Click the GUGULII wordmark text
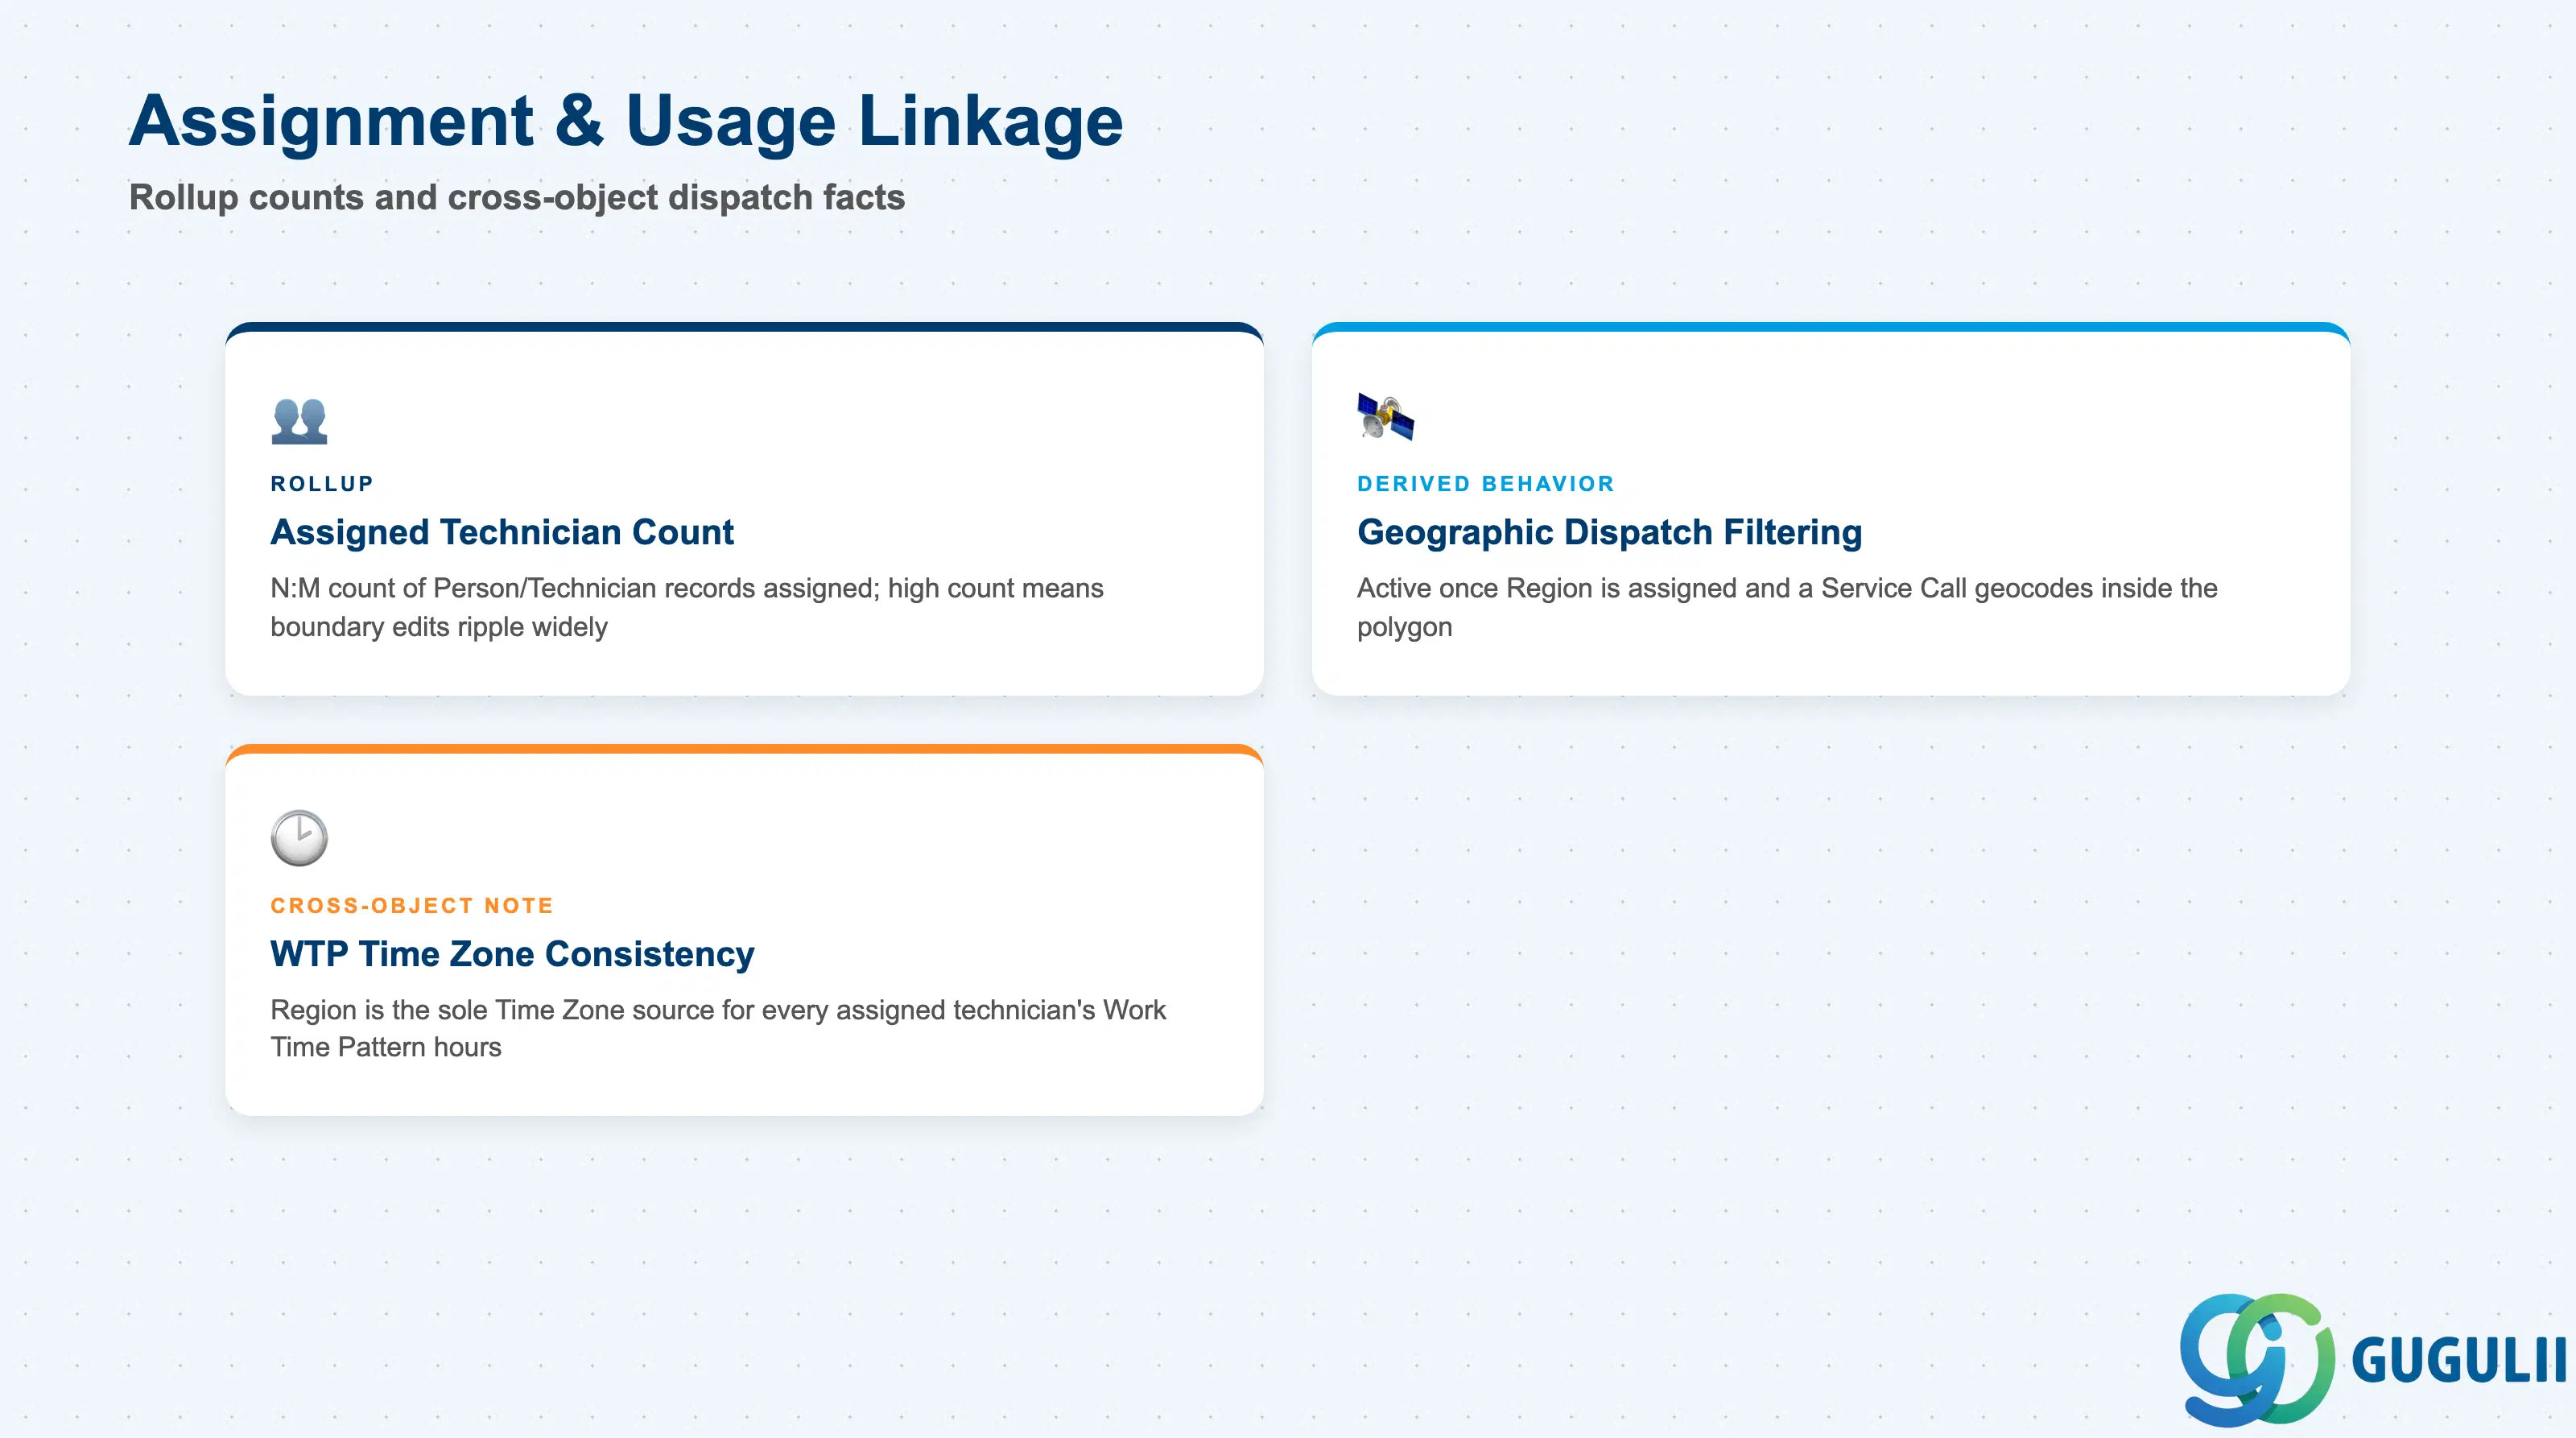Image resolution: width=2576 pixels, height=1438 pixels. [x=2458, y=1360]
